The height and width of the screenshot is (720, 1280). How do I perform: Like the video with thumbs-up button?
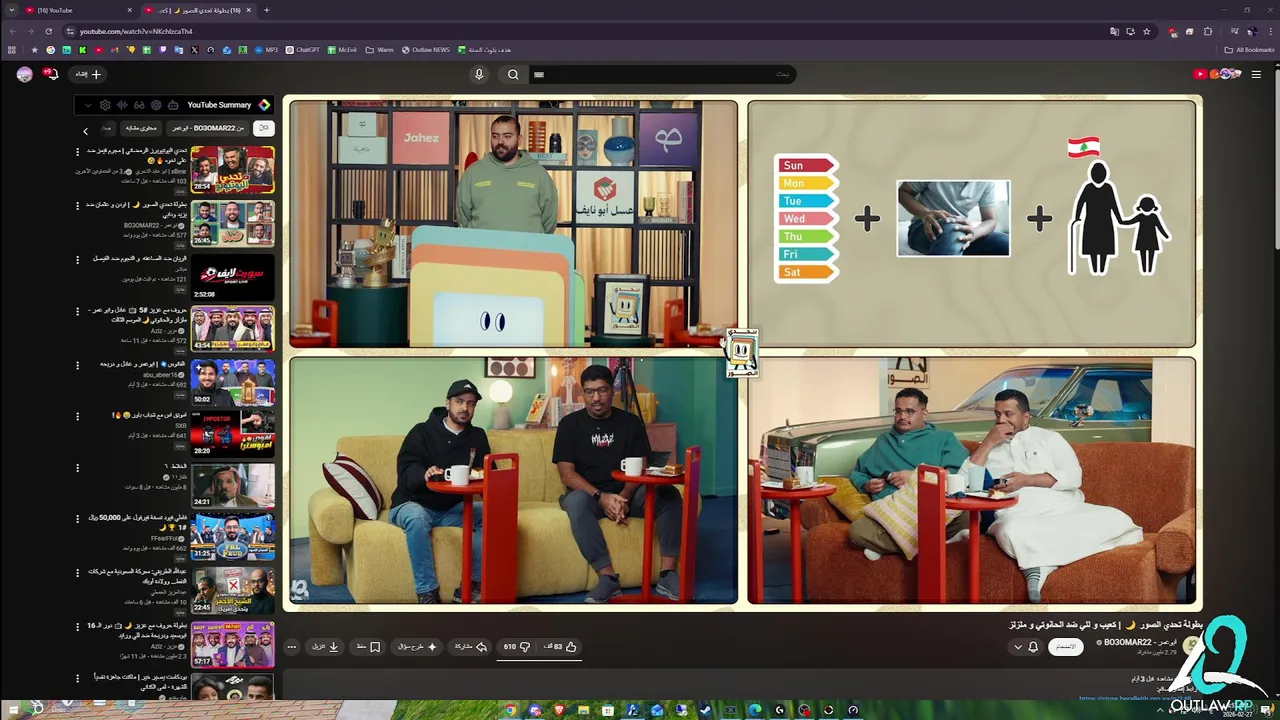pos(562,647)
